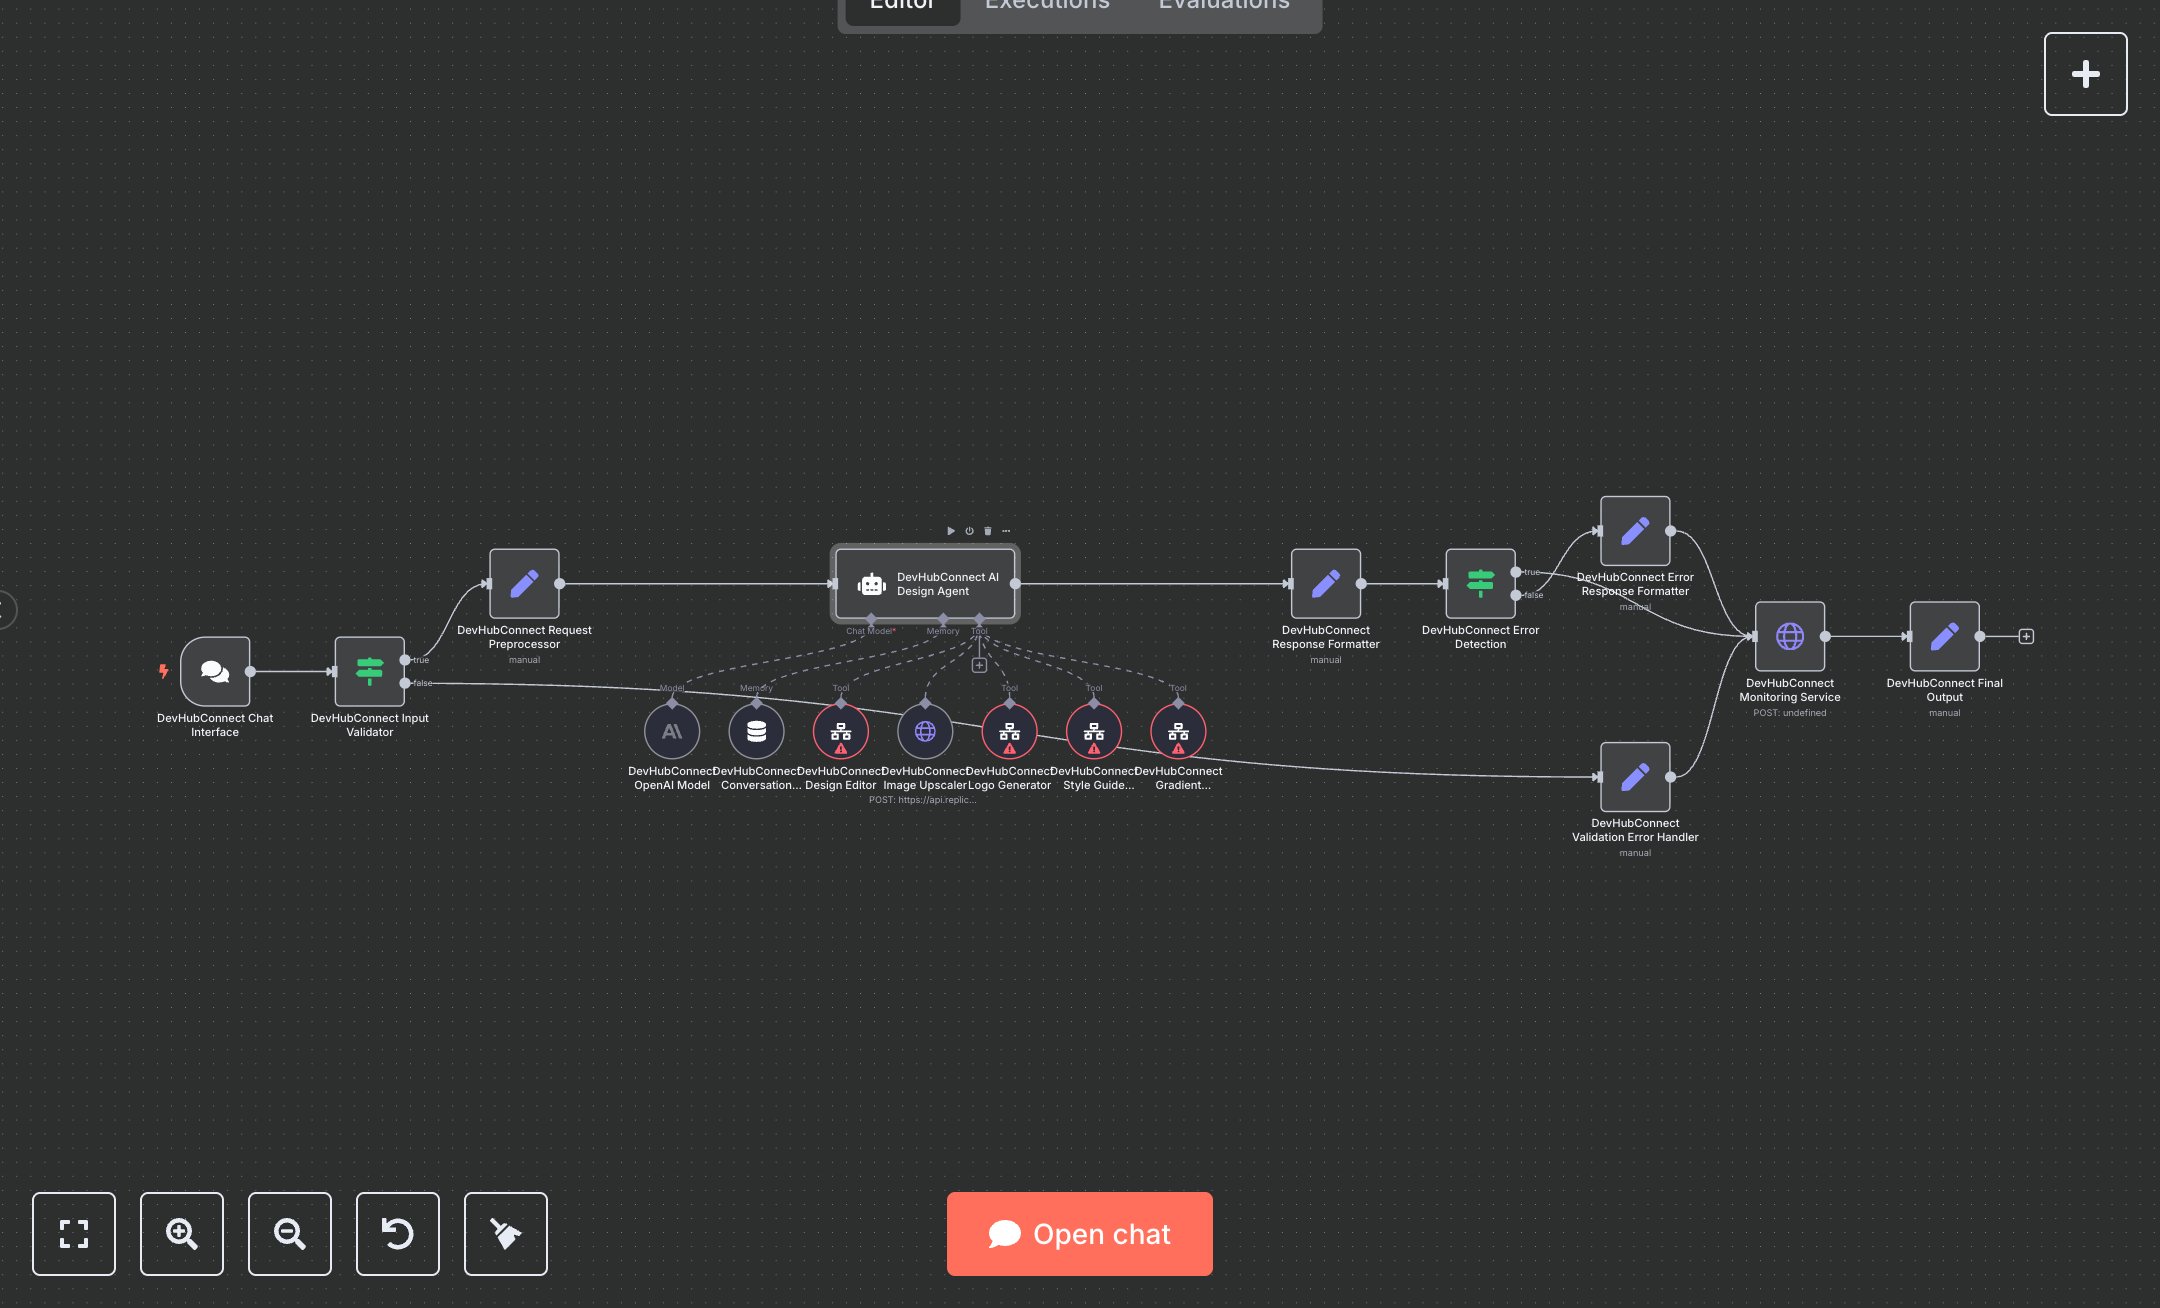Screen dimensions: 2160x1308
Task: Reset canvas zoom level
Action: 398,1233
